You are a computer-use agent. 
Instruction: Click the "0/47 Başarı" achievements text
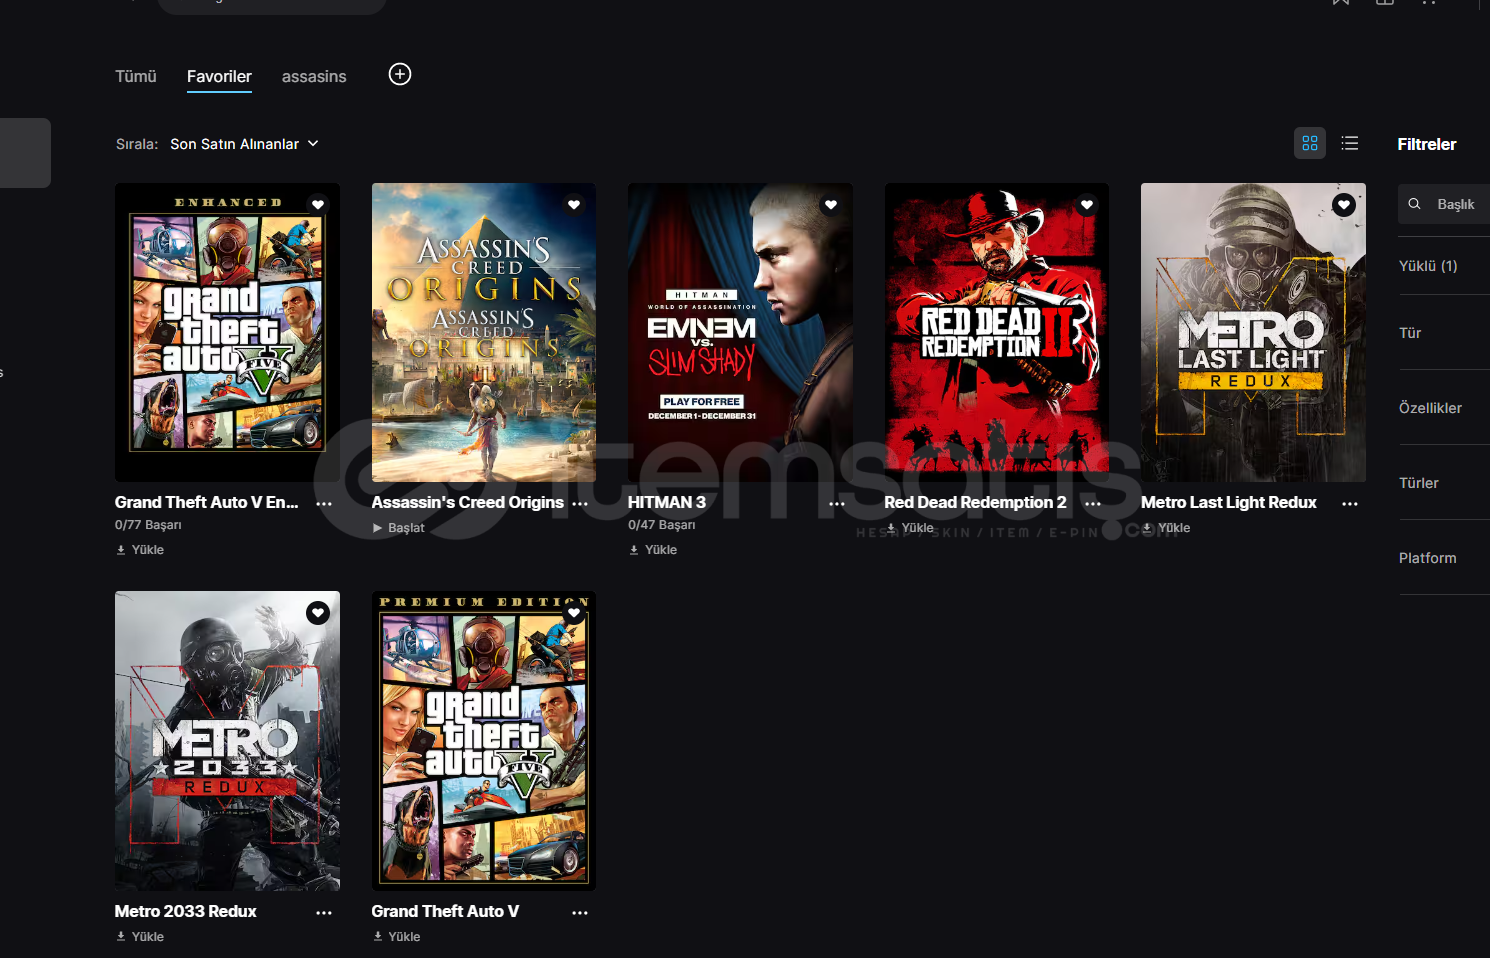(662, 525)
